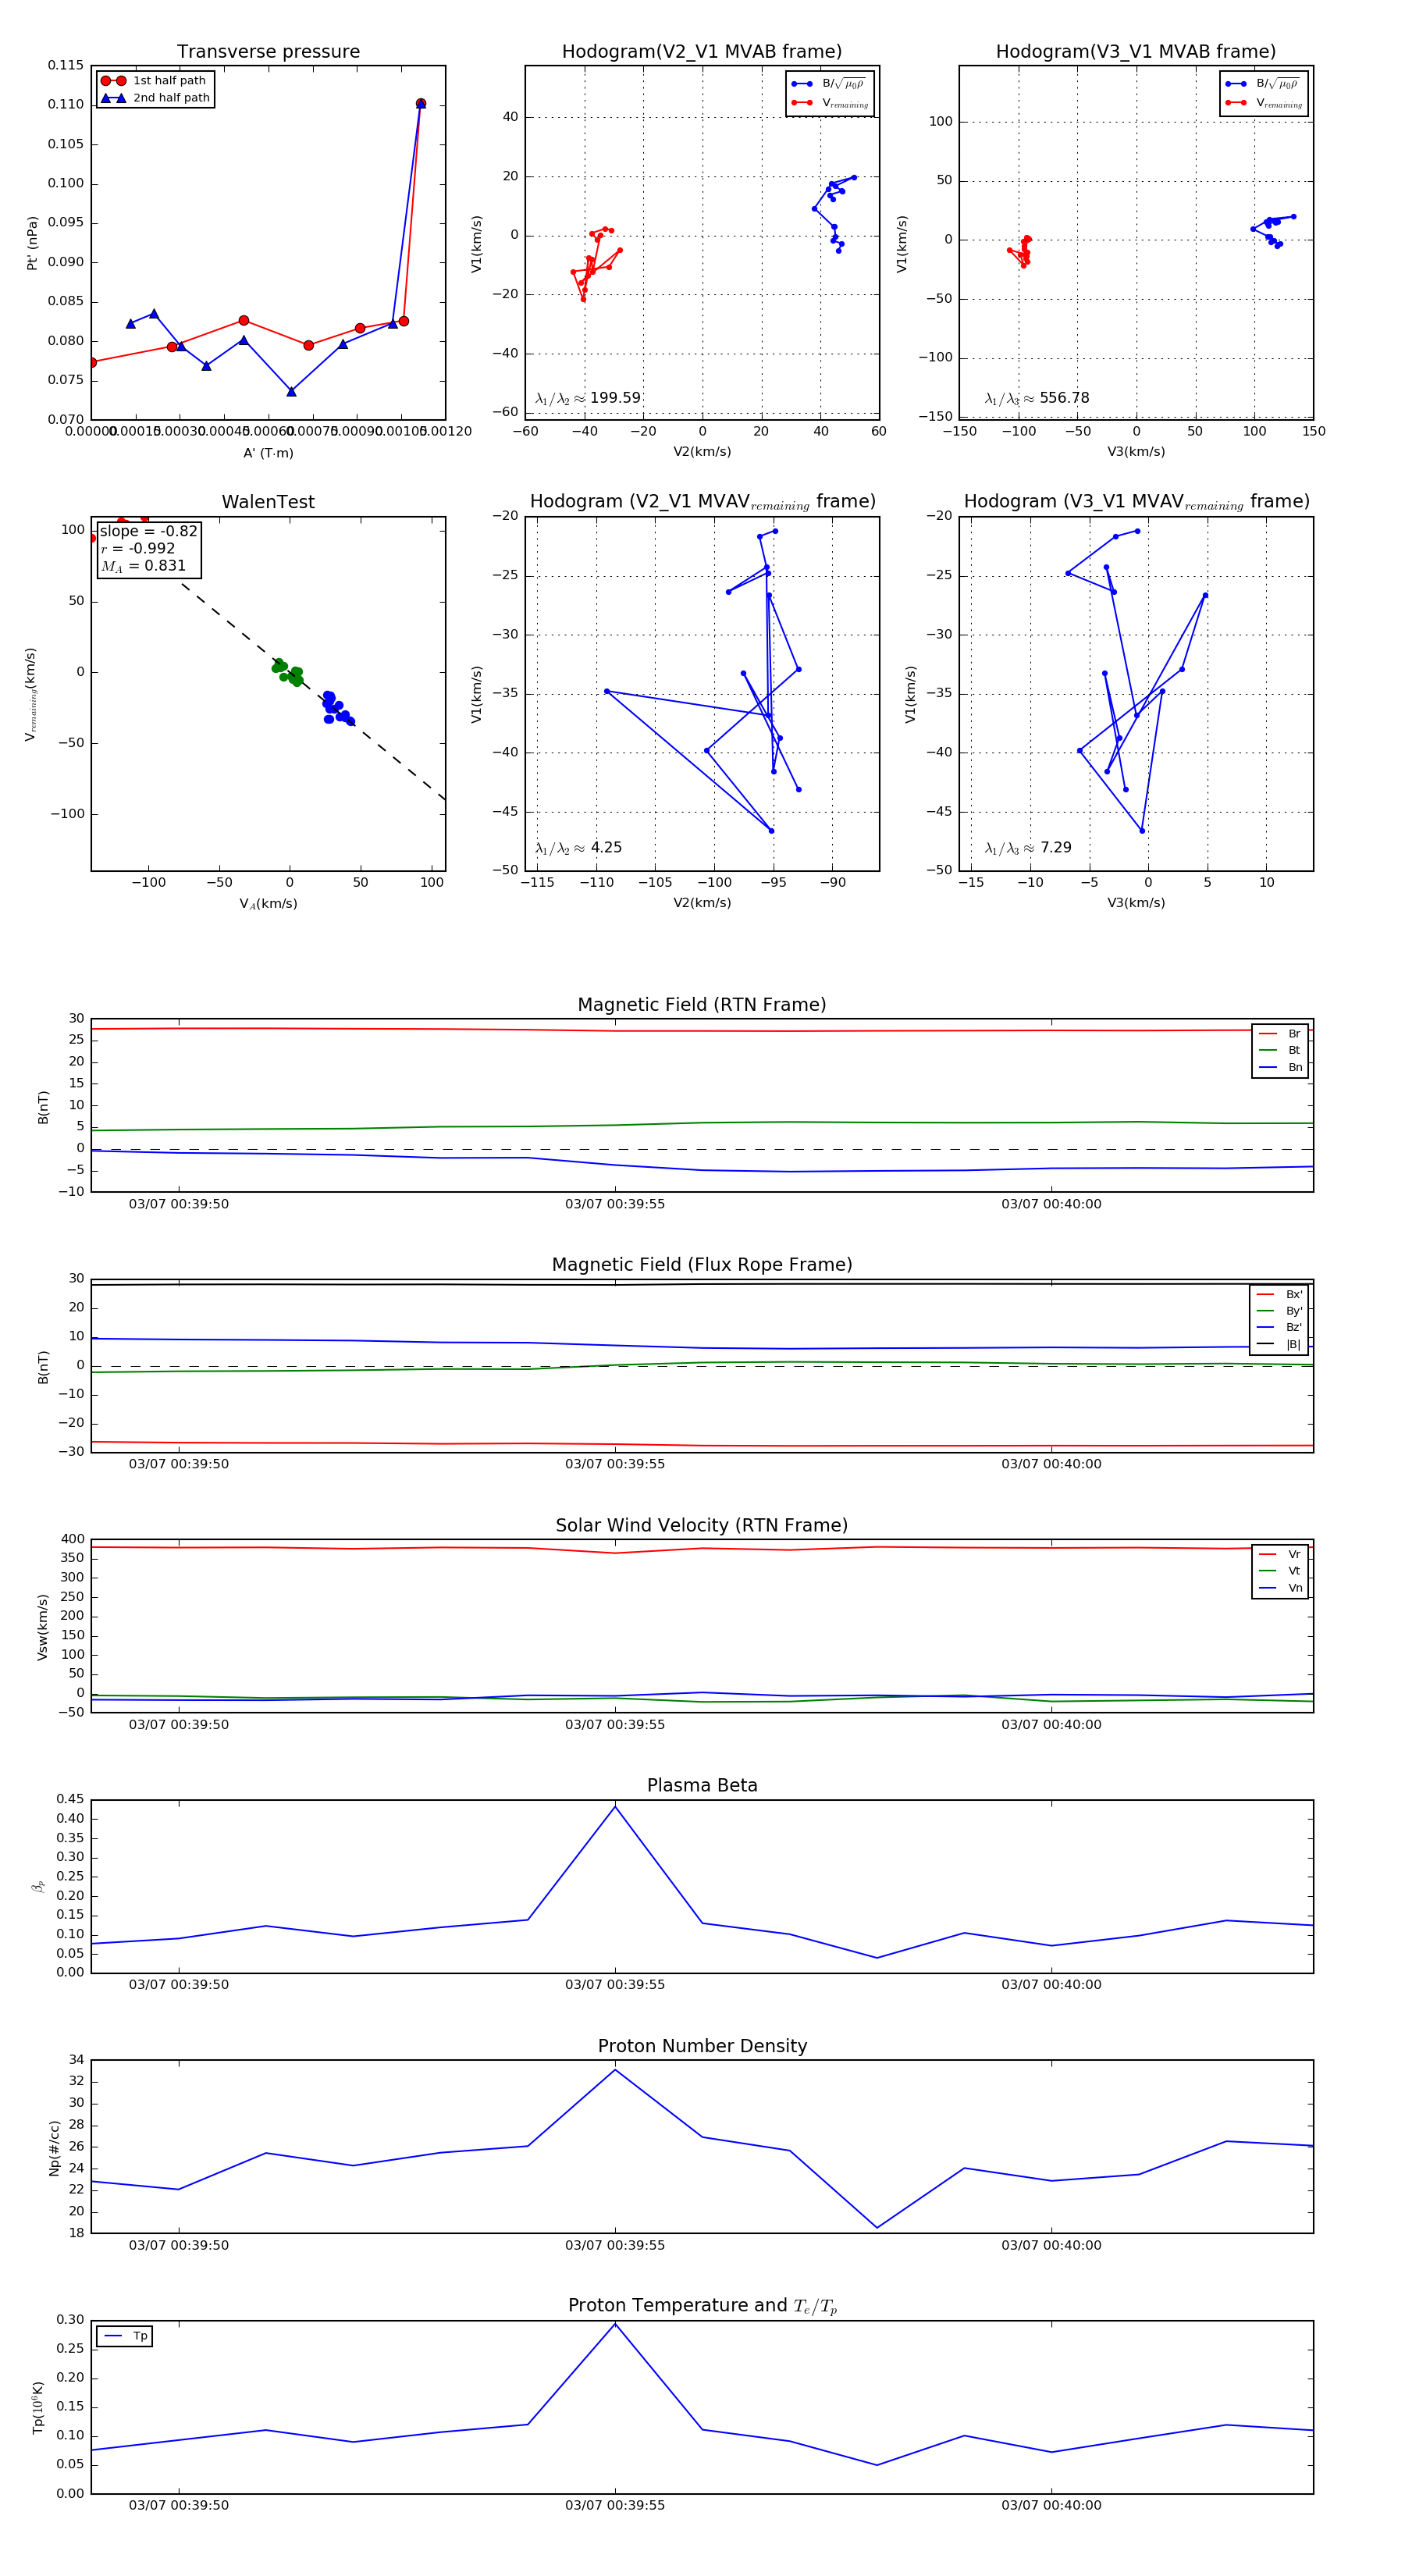Click the "Pt' (nPa)" axis label
Image resolution: width=1405 pixels, height=2576 pixels.
tap(32, 242)
